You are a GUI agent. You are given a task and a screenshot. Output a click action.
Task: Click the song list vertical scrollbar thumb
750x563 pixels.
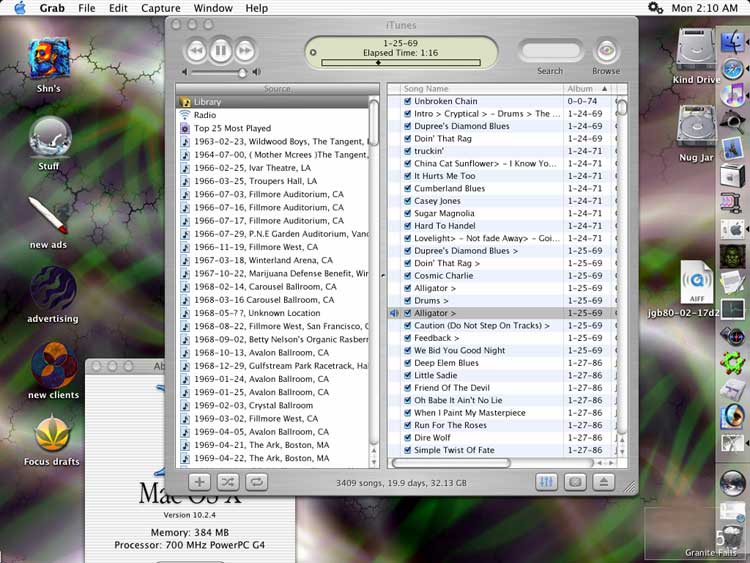tap(622, 107)
